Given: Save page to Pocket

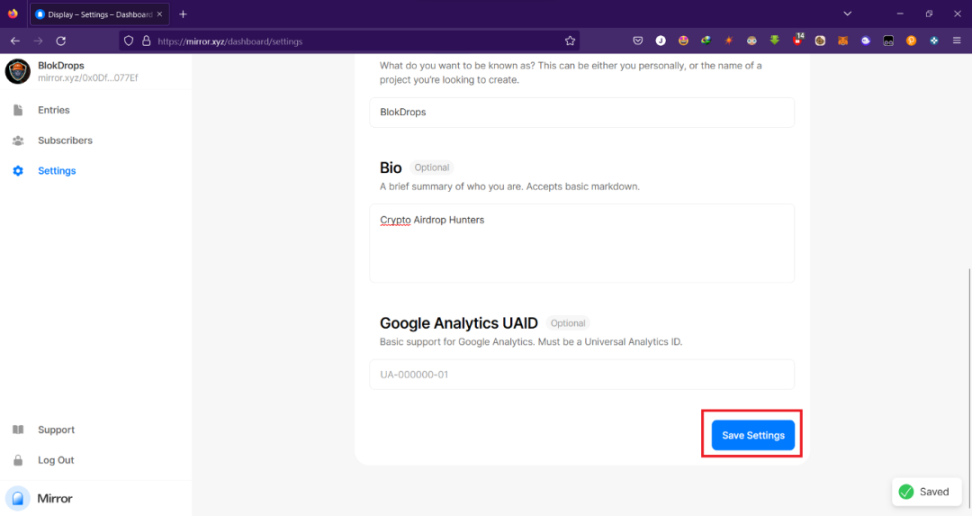Looking at the screenshot, I should (x=638, y=41).
